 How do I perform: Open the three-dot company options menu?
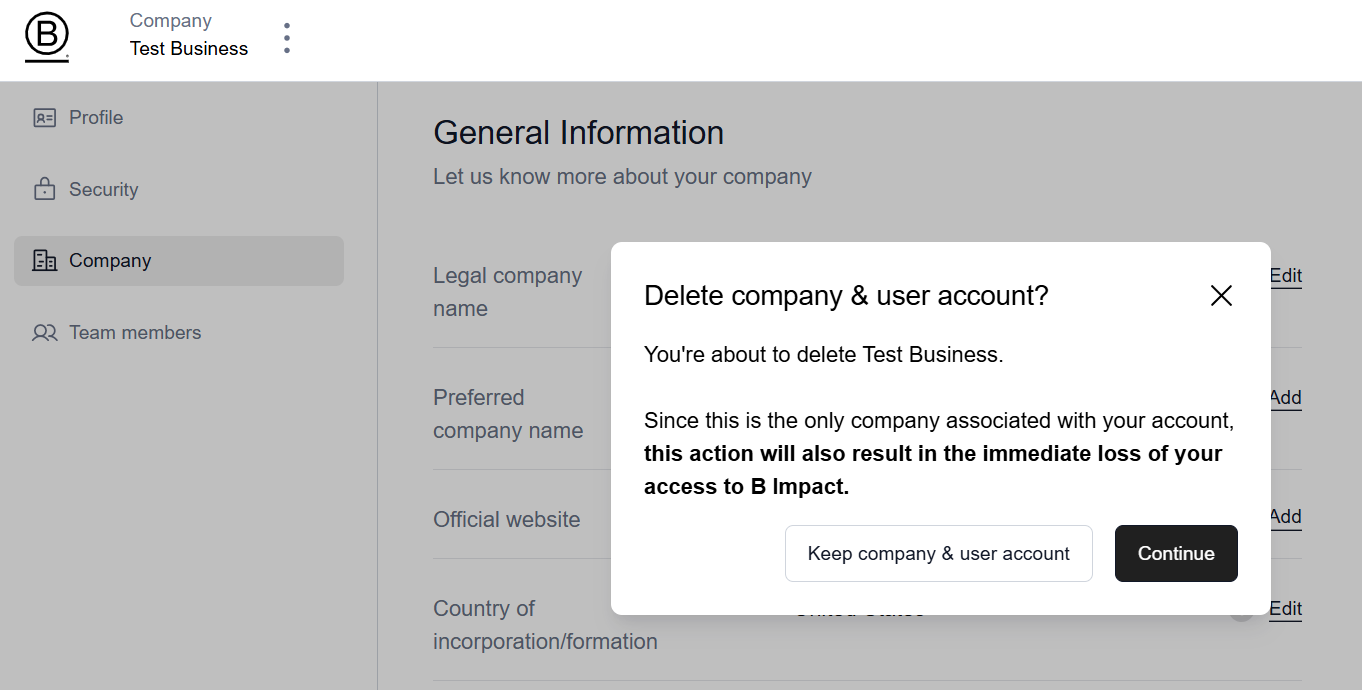click(x=287, y=38)
